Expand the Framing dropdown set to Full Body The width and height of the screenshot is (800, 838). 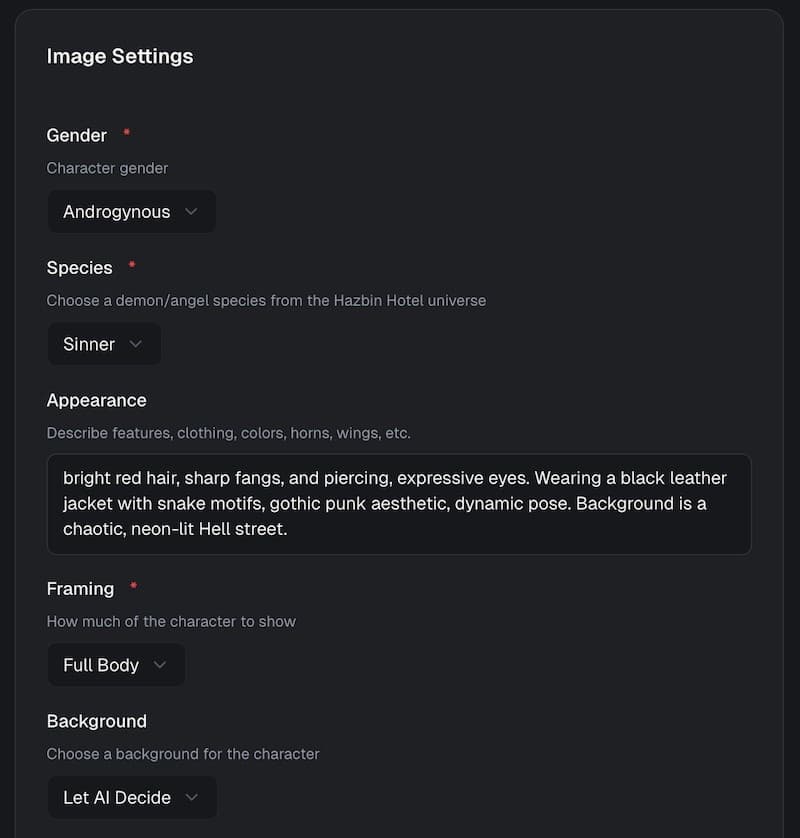pyautogui.click(x=115, y=665)
